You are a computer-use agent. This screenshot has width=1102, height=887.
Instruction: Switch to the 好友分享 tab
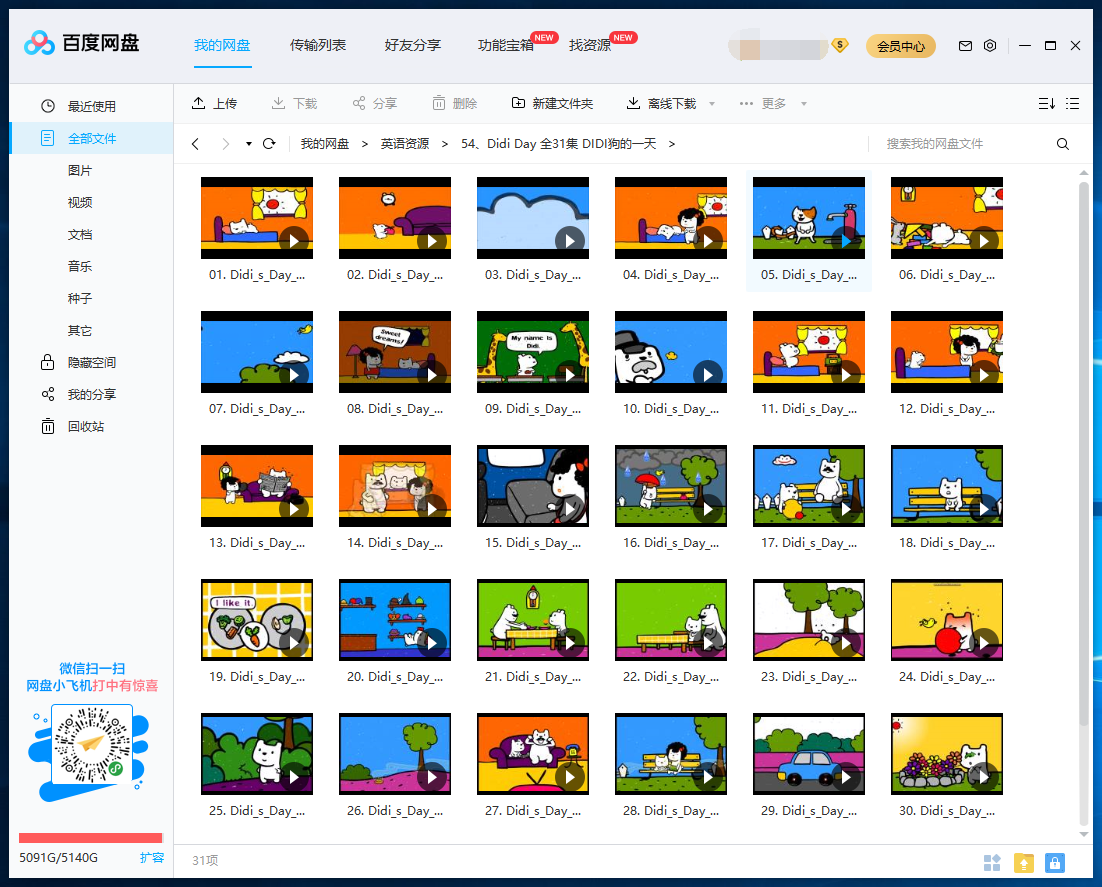[x=413, y=46]
